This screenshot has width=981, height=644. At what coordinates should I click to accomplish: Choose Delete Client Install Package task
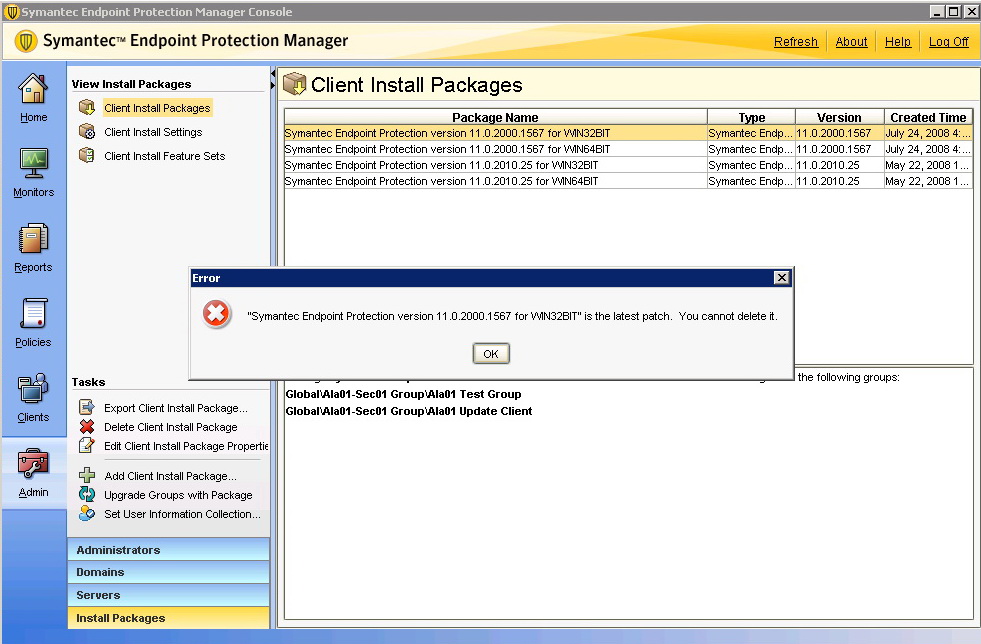click(171, 427)
